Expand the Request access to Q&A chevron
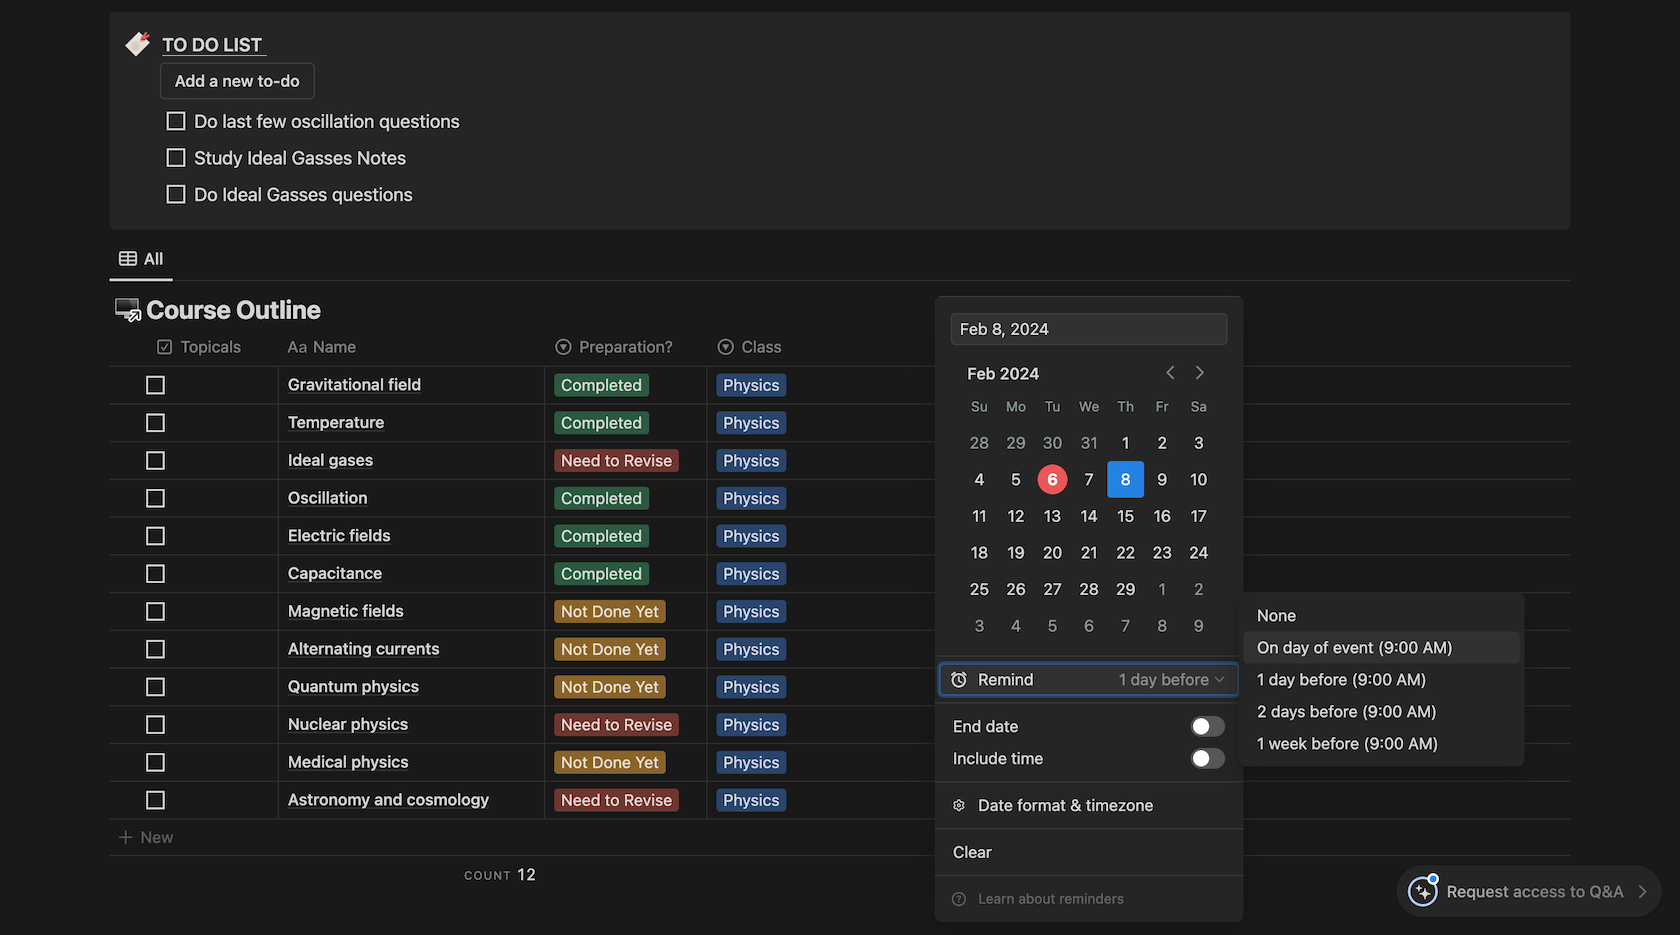The image size is (1680, 935). 1642,892
